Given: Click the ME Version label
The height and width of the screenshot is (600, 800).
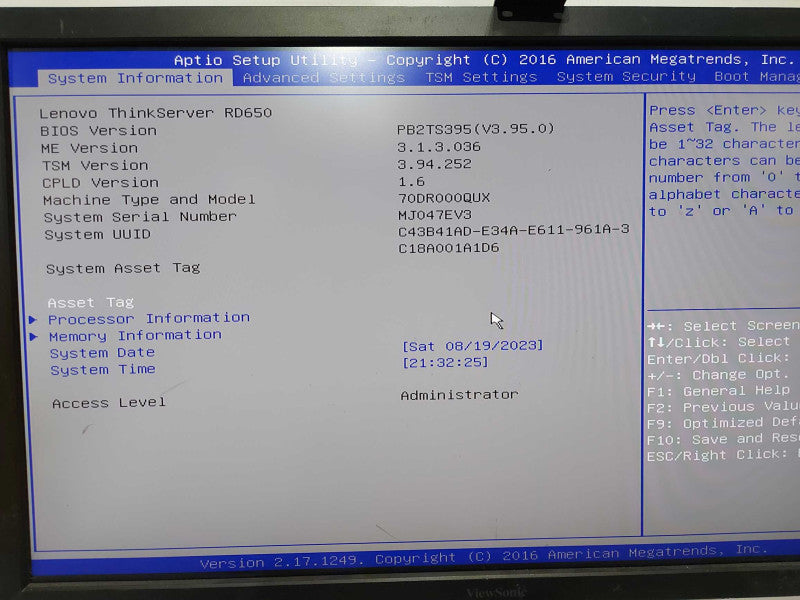Looking at the screenshot, I should click(89, 148).
